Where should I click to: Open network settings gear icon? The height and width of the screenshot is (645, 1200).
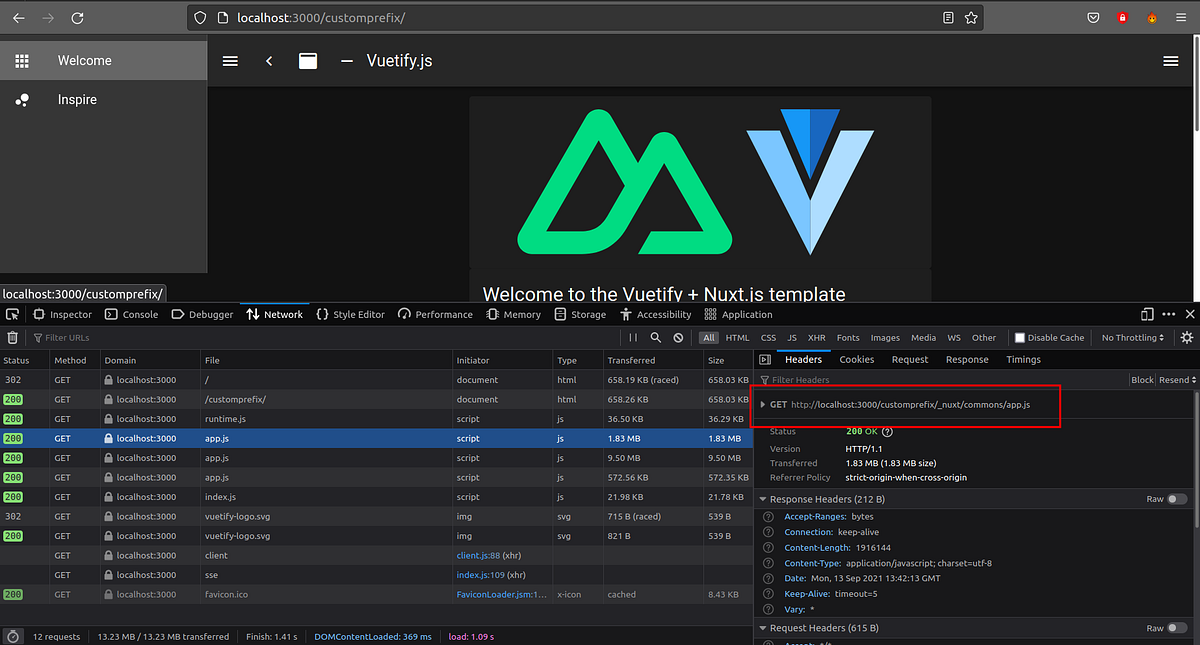tap(1187, 338)
